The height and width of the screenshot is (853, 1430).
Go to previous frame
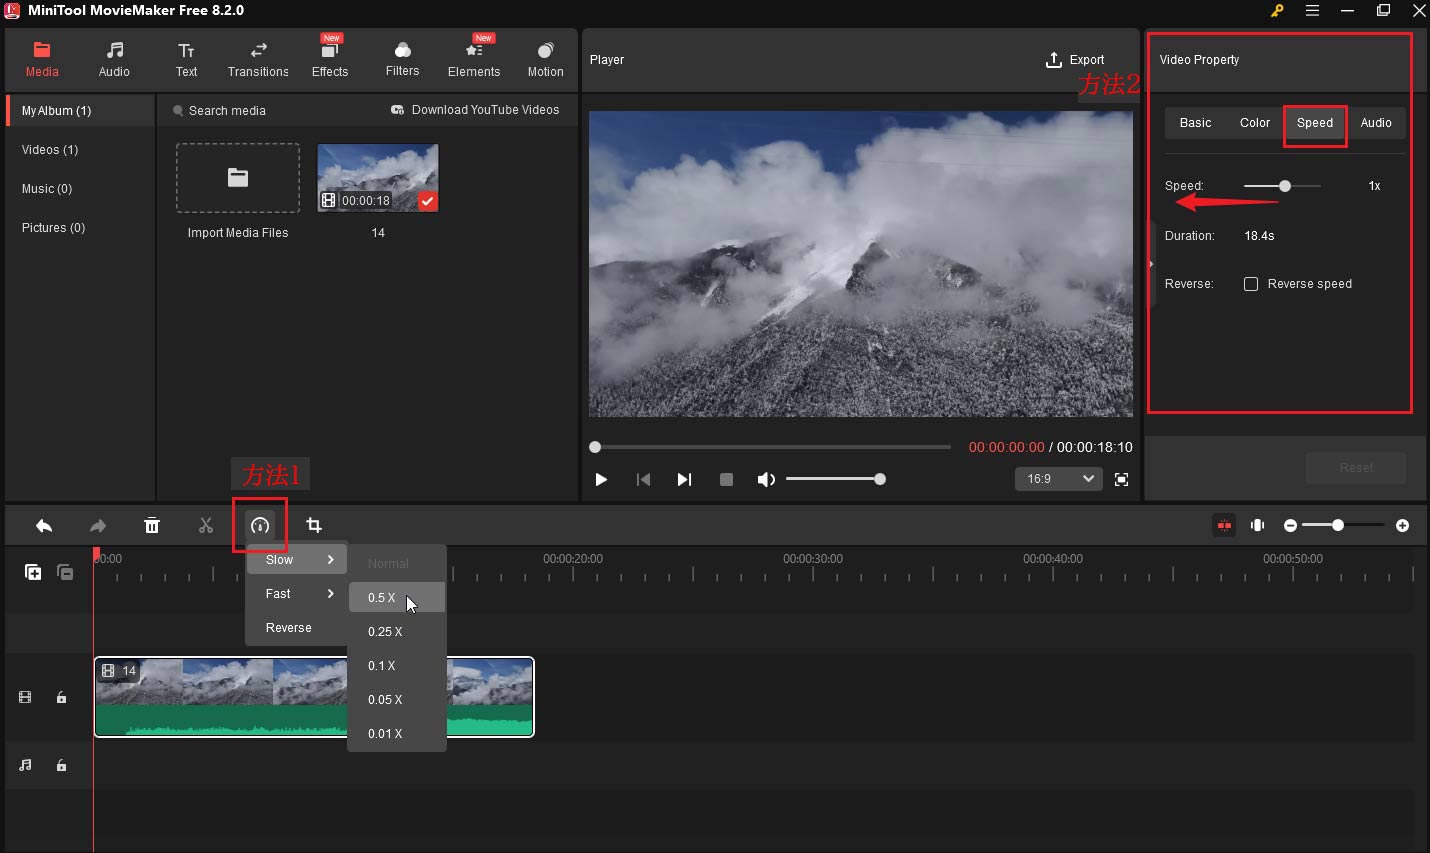(643, 480)
